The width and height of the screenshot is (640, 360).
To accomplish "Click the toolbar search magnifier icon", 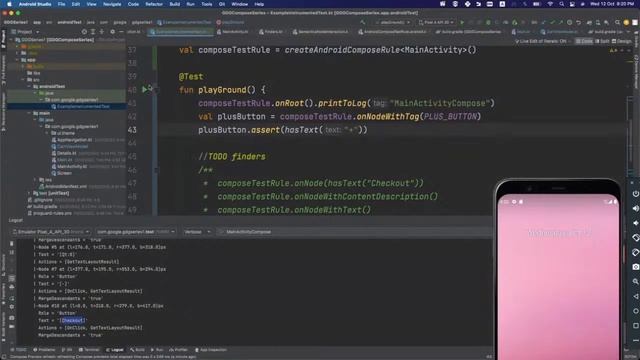I will point(617,22).
